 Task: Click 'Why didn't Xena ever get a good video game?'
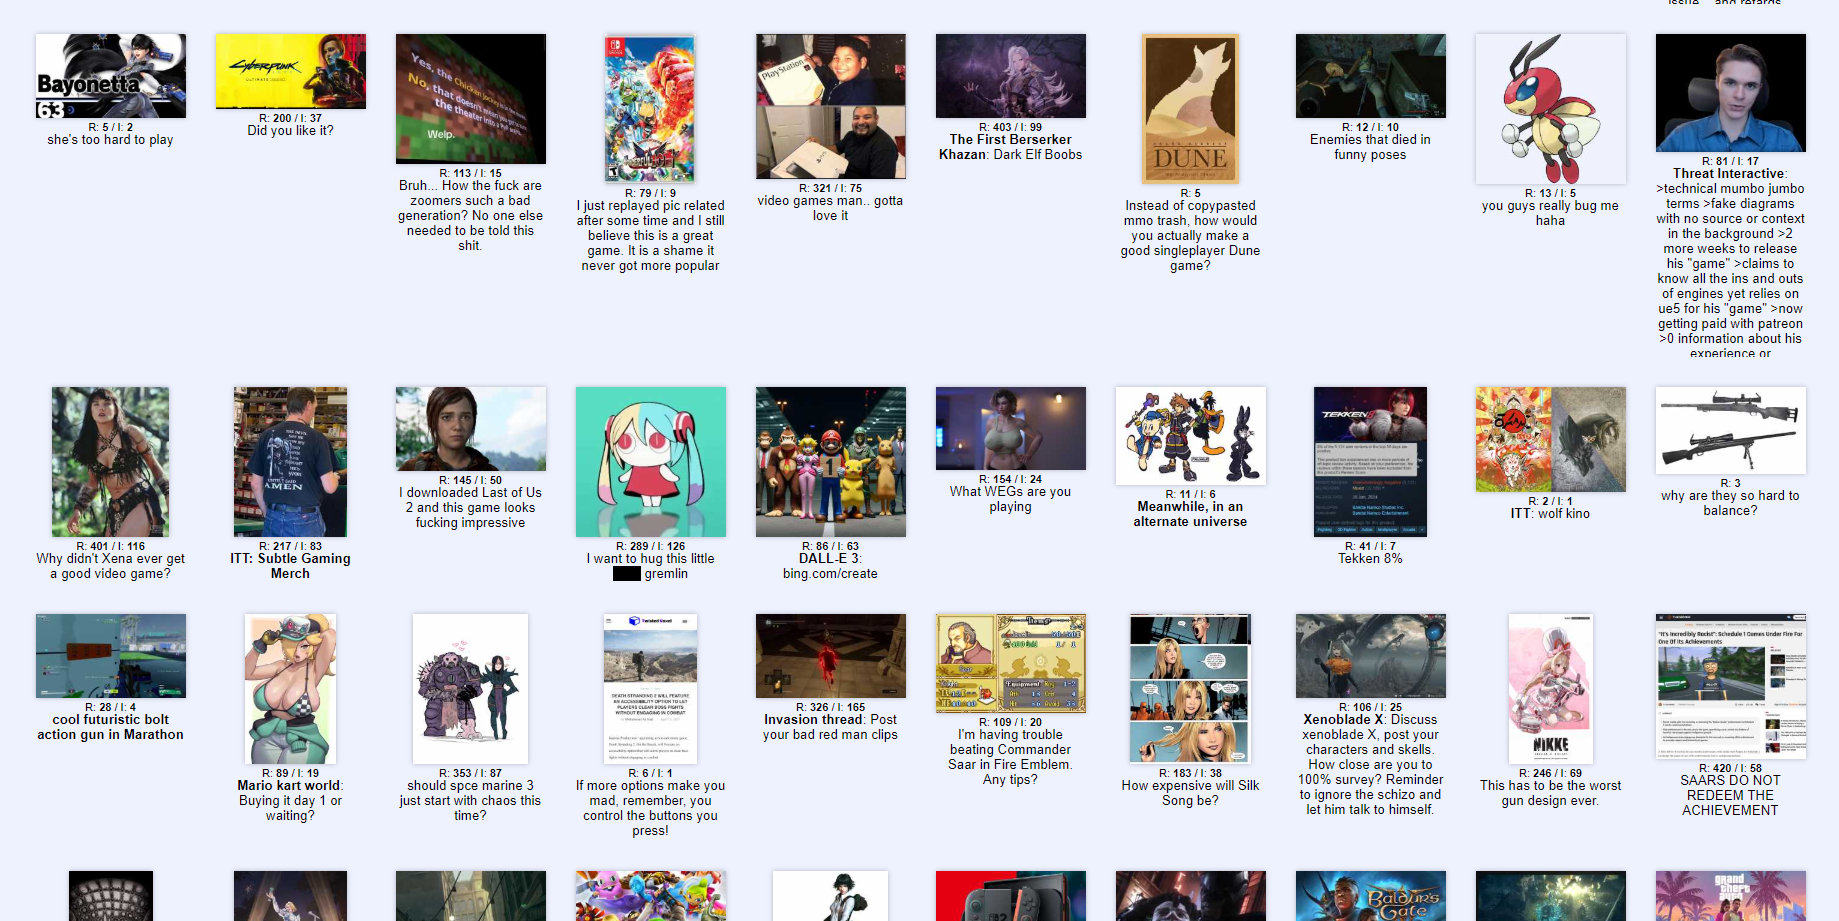coord(110,566)
